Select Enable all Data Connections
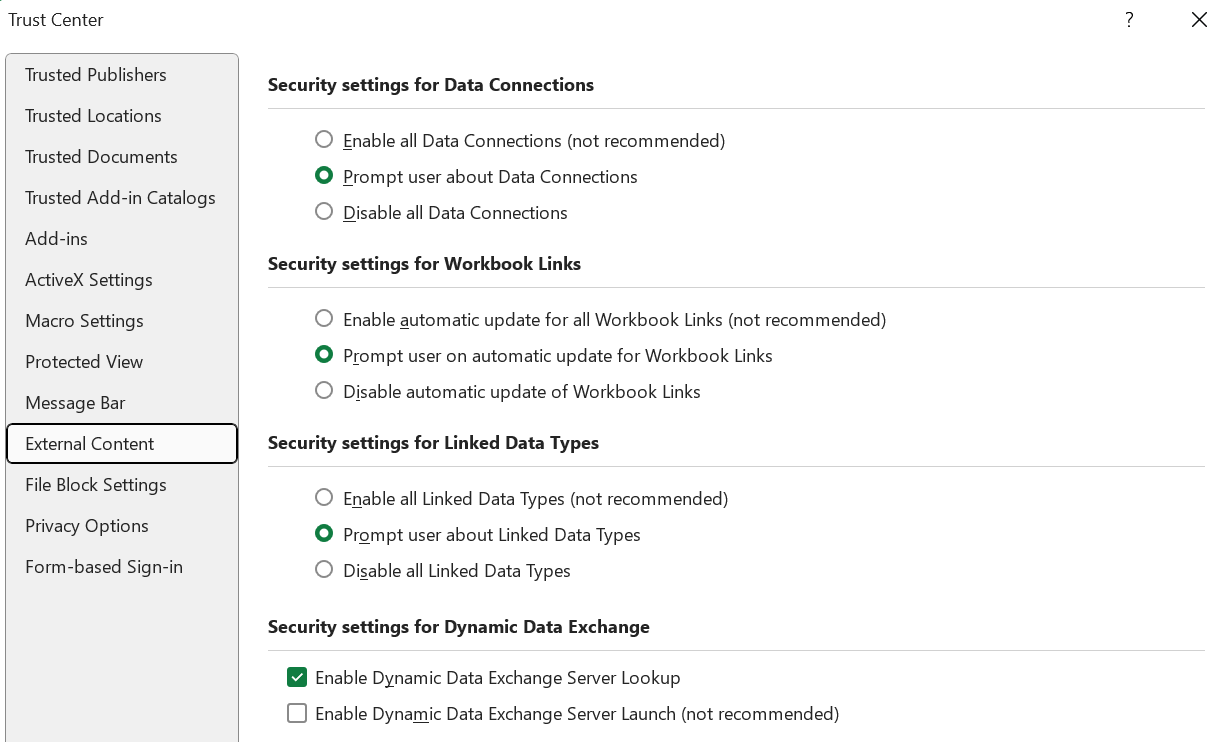The image size is (1214, 742). point(324,139)
